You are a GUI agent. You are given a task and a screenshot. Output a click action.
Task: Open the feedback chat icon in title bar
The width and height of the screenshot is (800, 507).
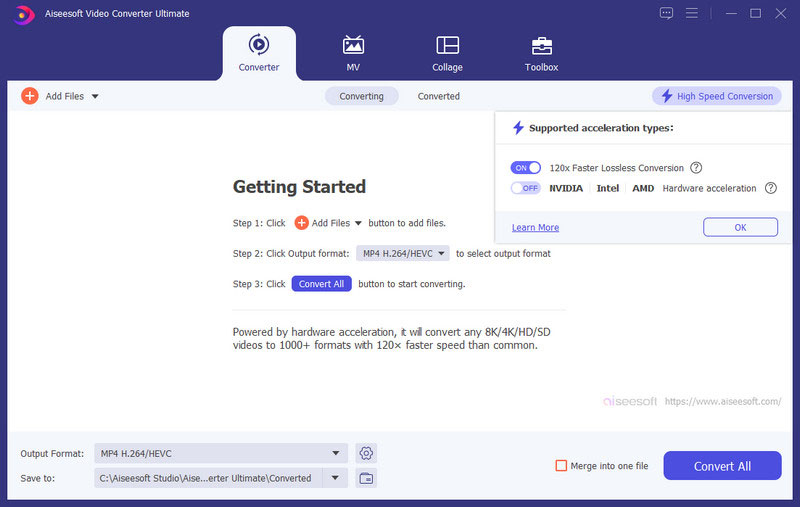666,13
